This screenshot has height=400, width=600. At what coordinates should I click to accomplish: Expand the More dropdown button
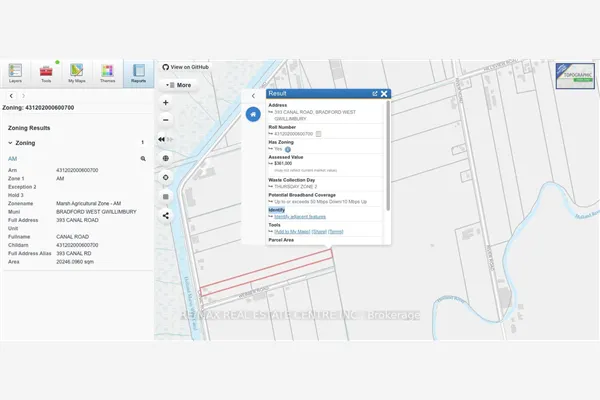click(178, 85)
